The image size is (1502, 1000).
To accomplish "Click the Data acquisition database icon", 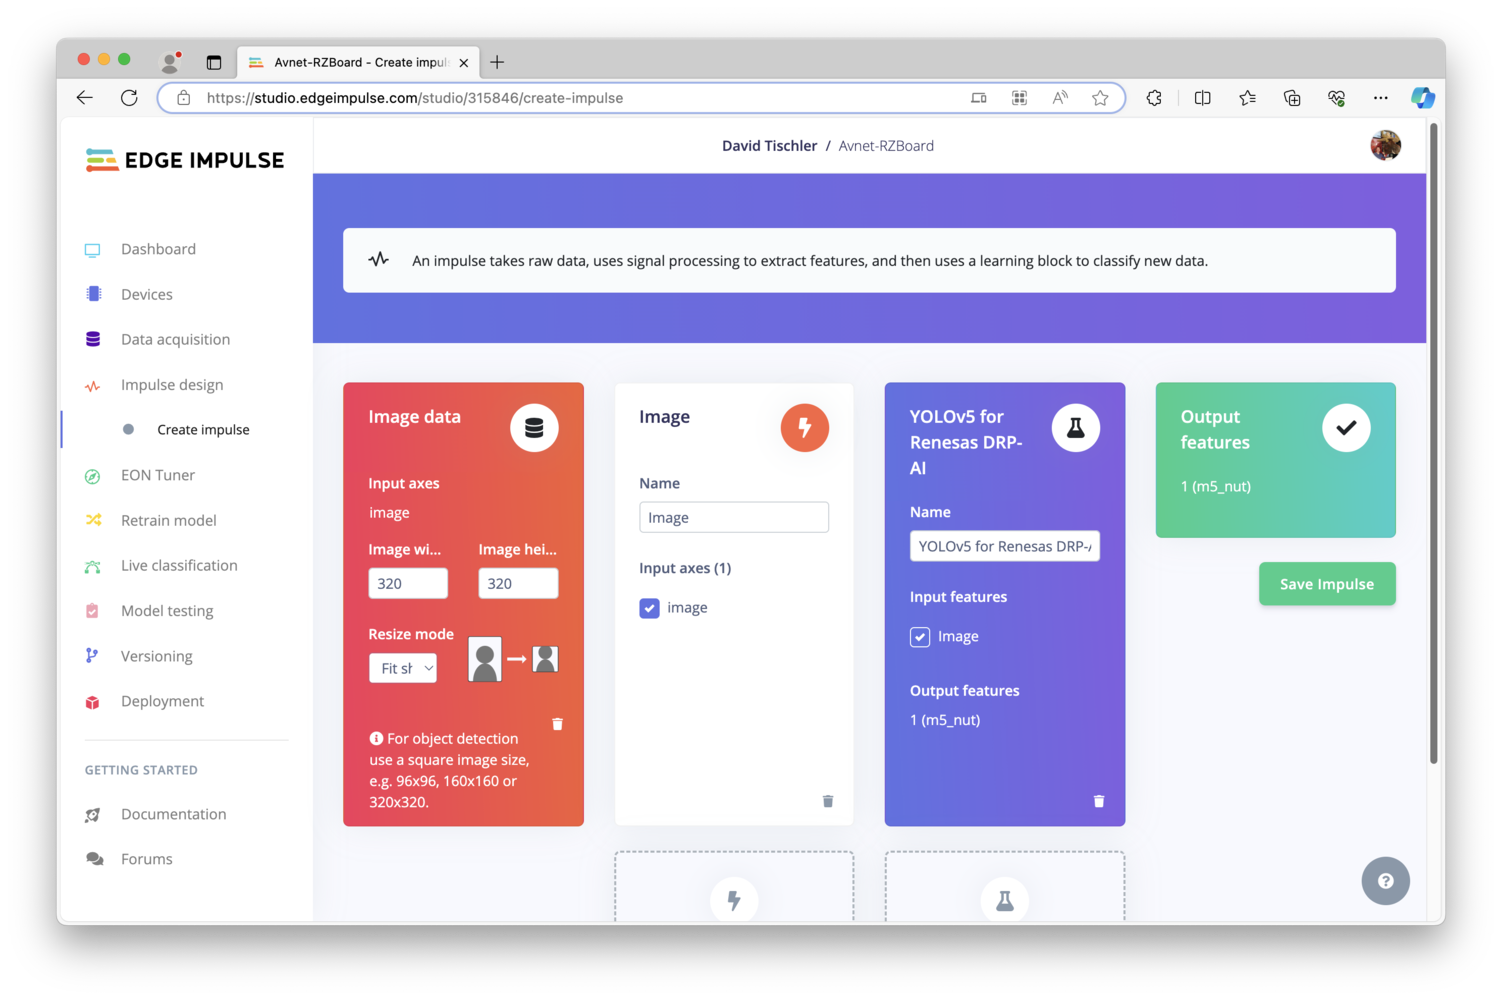I will (x=93, y=339).
